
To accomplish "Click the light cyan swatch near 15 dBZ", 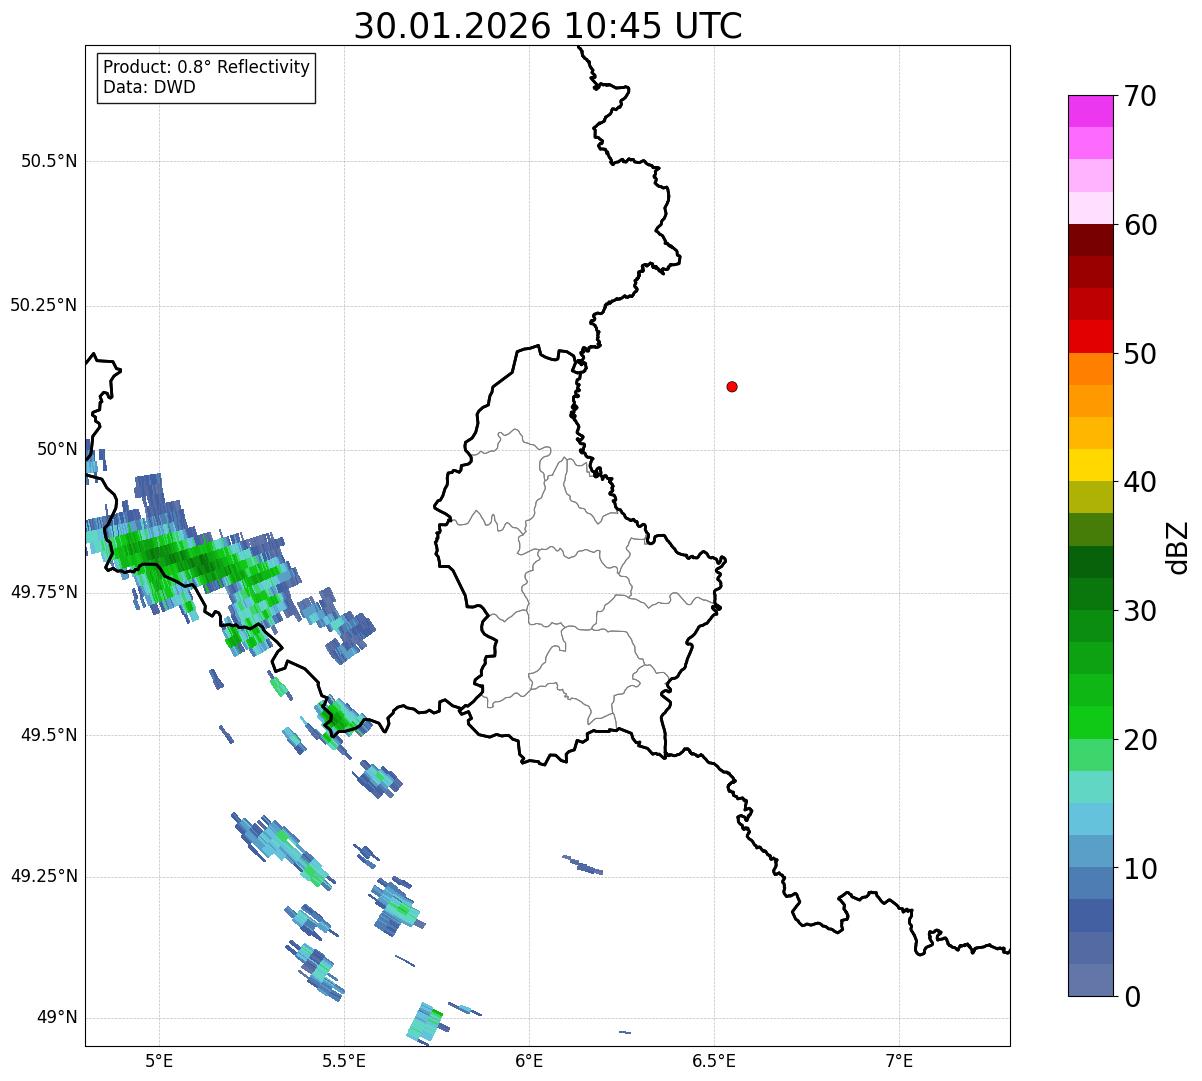I will pyautogui.click(x=1090, y=787).
